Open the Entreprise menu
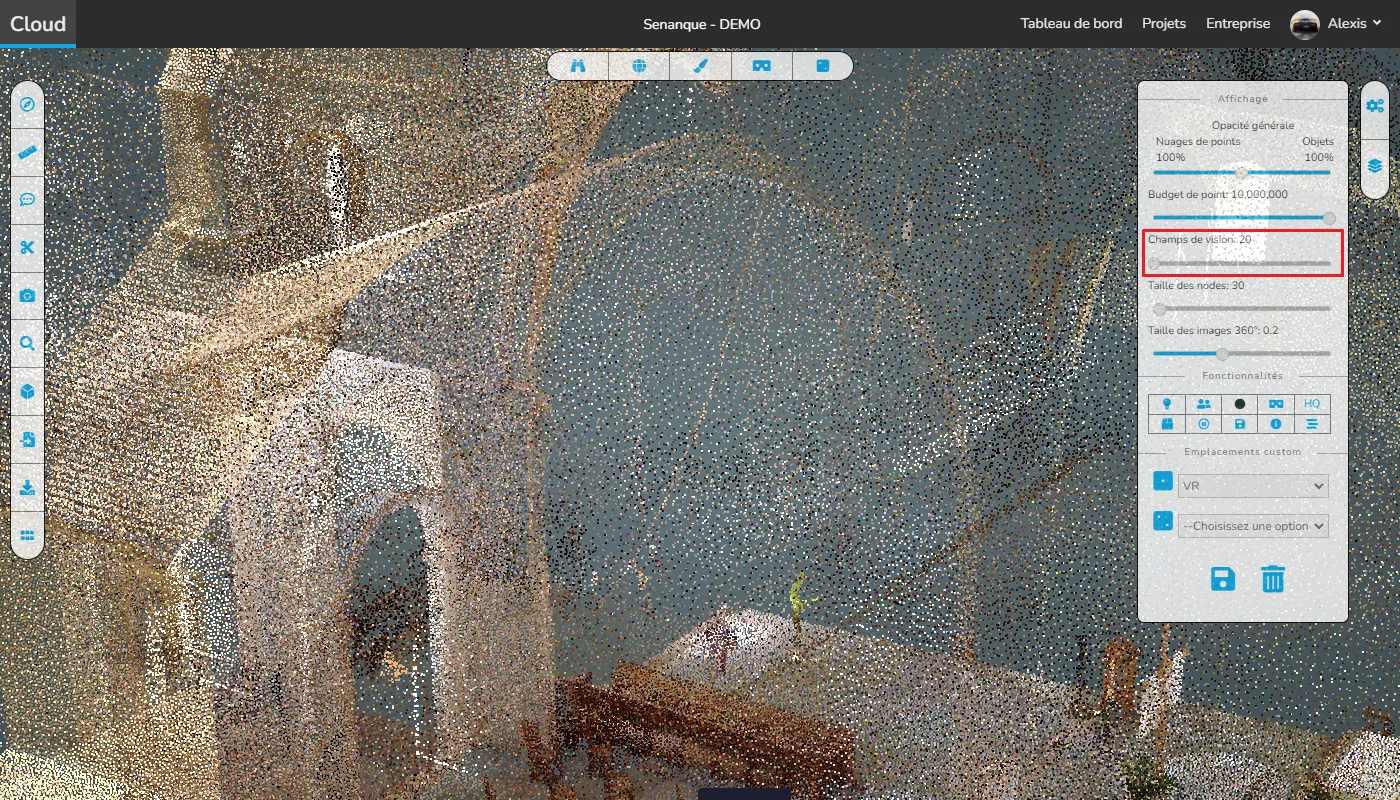The image size is (1400, 800). (x=1238, y=24)
